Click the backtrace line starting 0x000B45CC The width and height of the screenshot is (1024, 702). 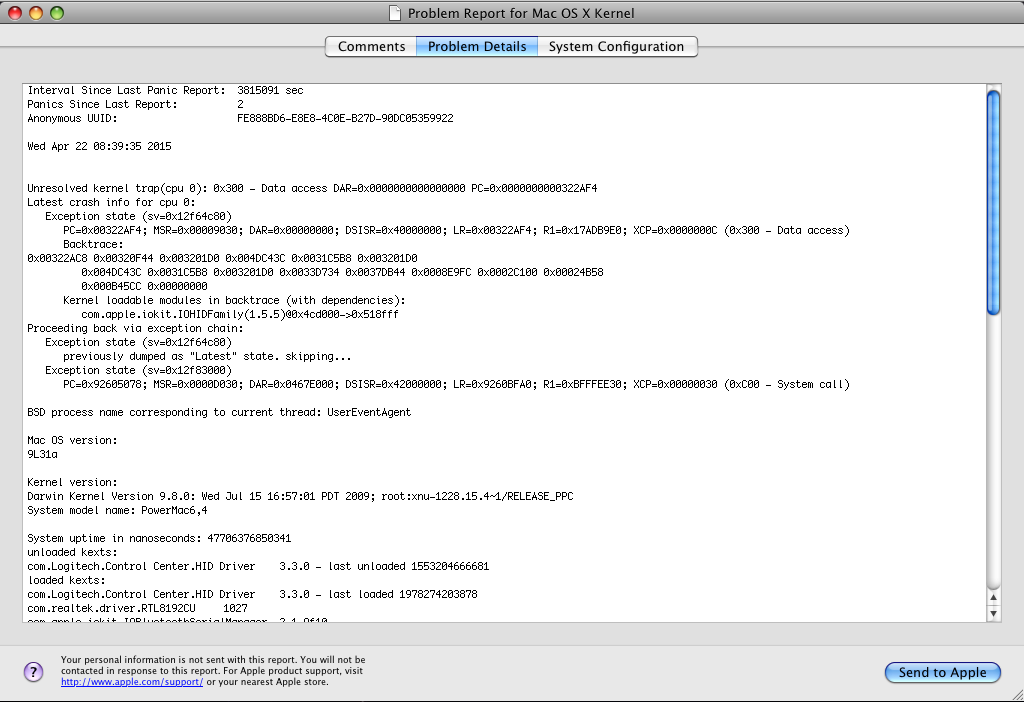pos(144,286)
